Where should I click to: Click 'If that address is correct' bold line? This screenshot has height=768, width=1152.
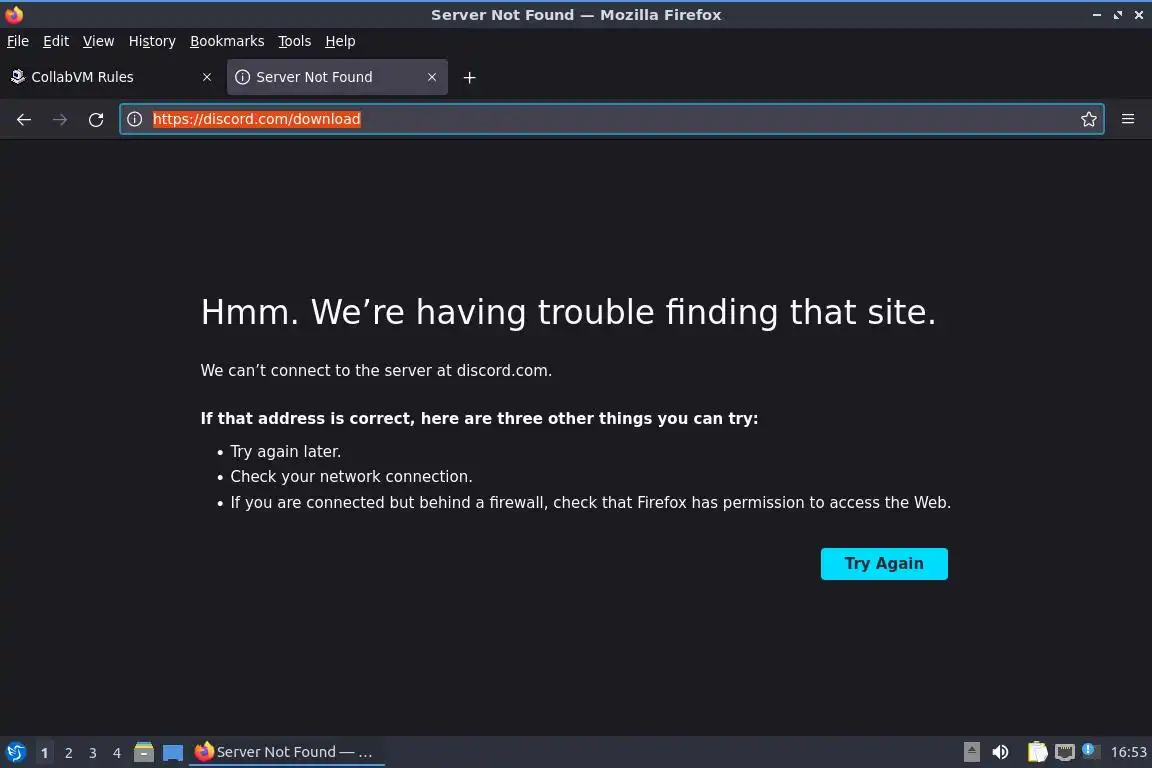click(479, 418)
